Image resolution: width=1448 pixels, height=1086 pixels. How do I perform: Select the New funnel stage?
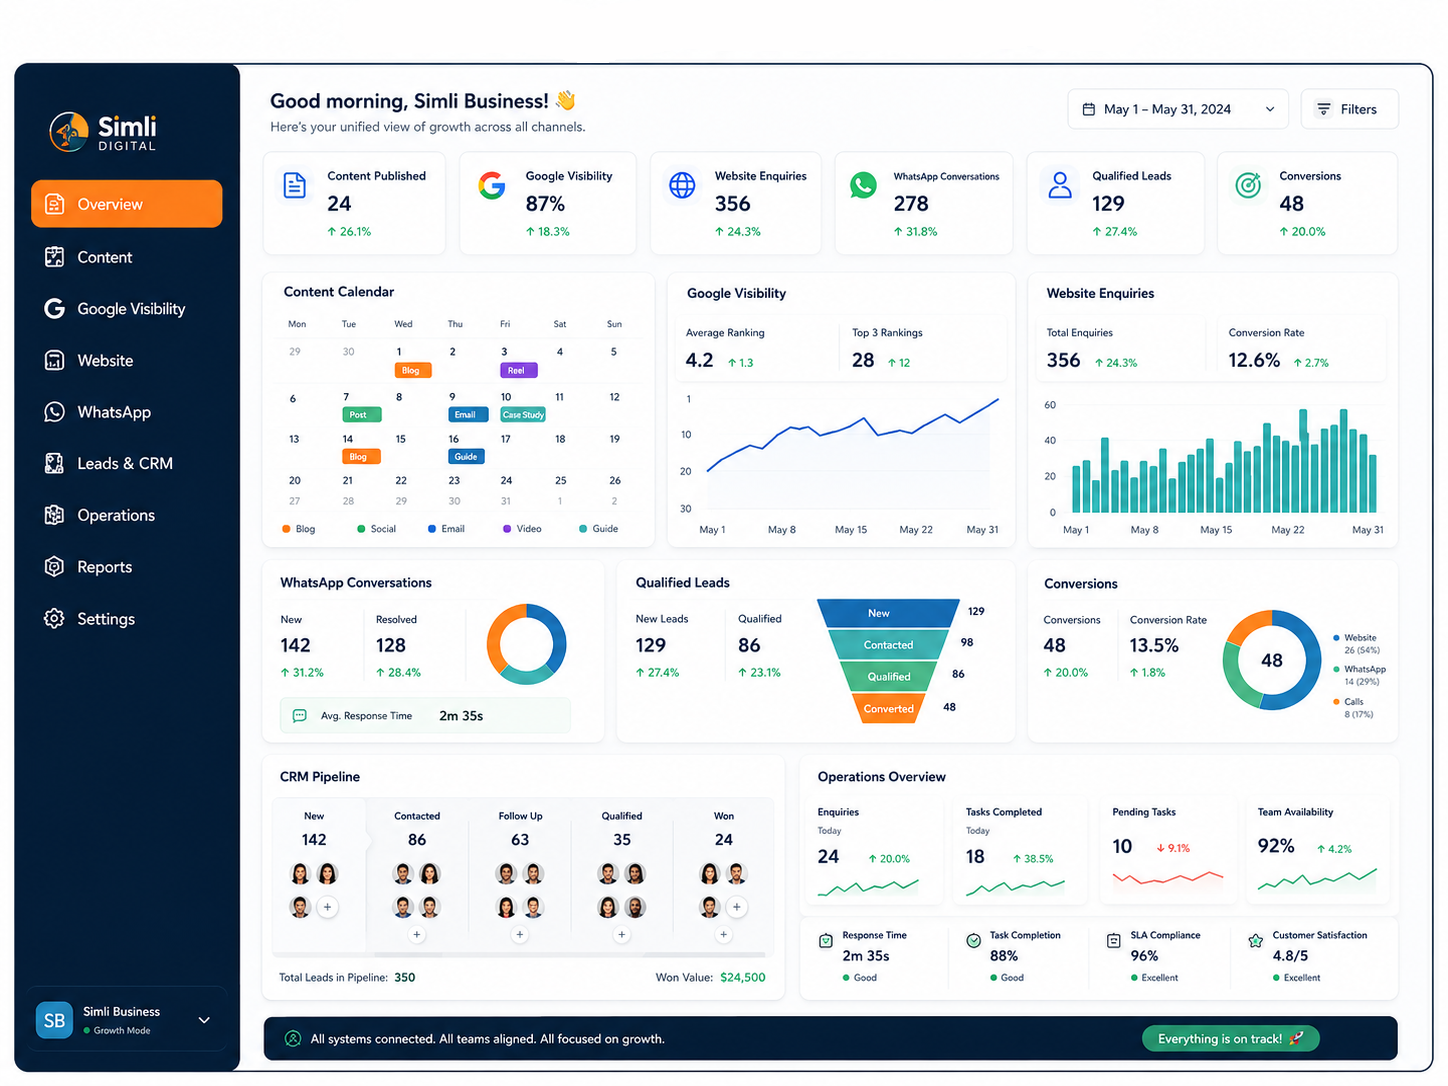point(888,613)
